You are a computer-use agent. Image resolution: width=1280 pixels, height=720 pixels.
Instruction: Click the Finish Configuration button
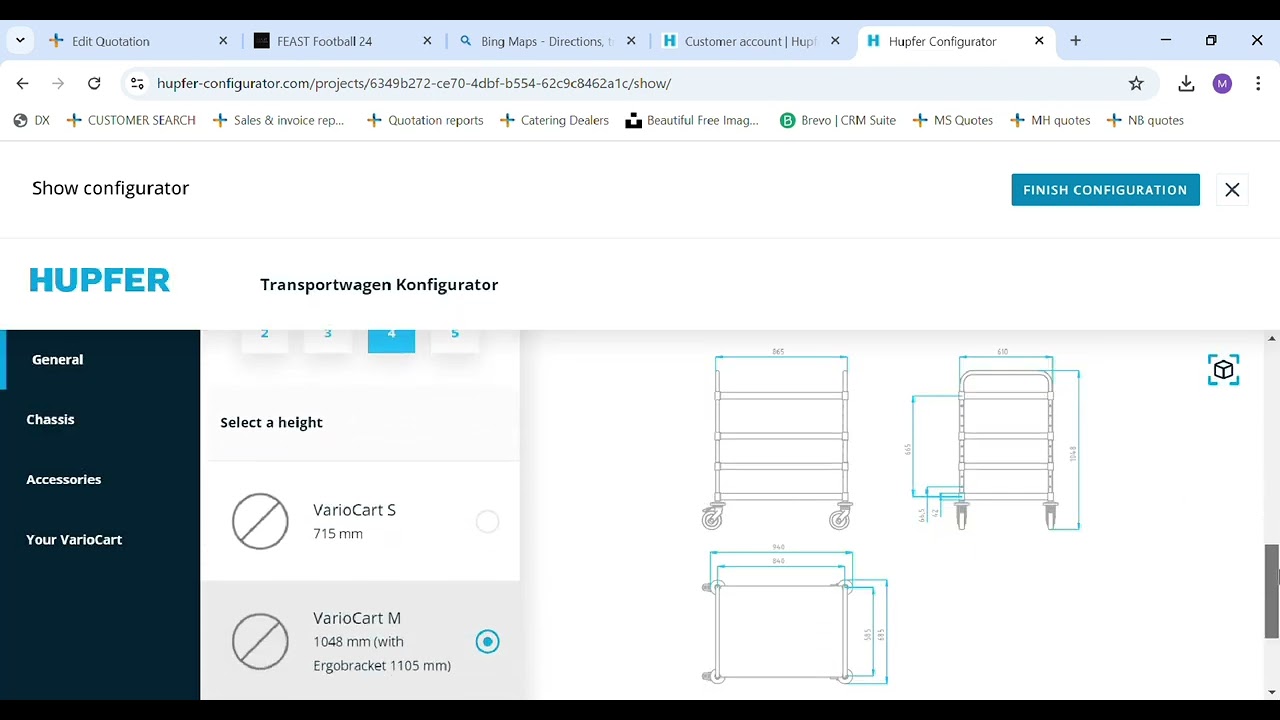click(1105, 190)
